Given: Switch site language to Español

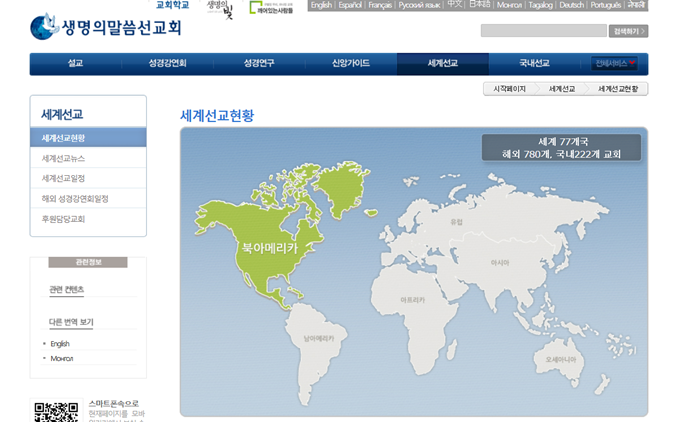Looking at the screenshot, I should (350, 5).
